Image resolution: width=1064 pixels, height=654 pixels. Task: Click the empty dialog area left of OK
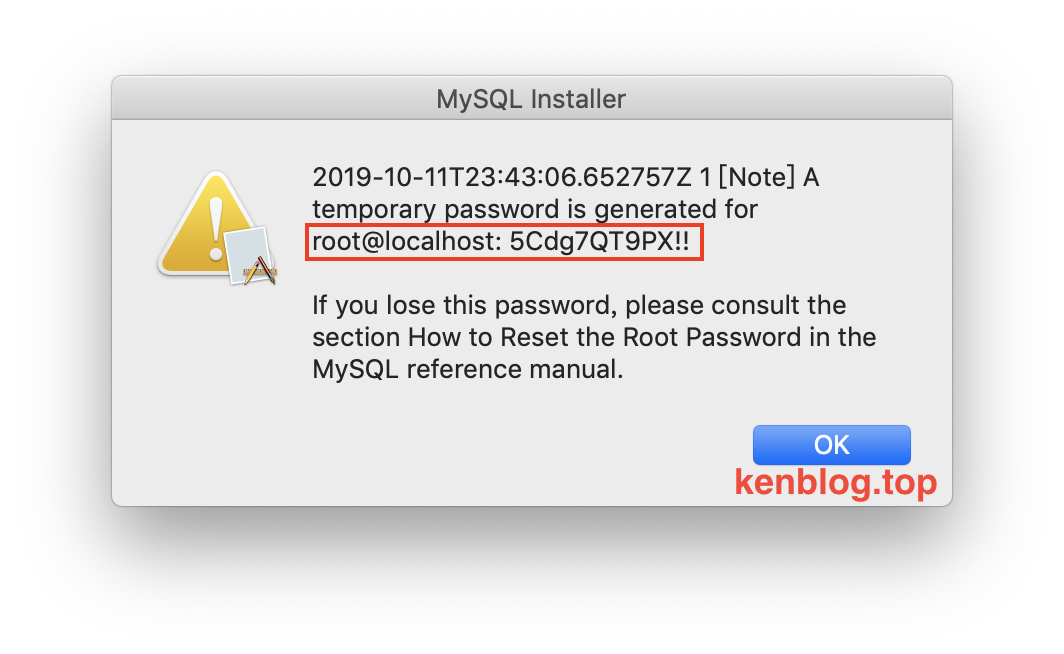[x=434, y=445]
